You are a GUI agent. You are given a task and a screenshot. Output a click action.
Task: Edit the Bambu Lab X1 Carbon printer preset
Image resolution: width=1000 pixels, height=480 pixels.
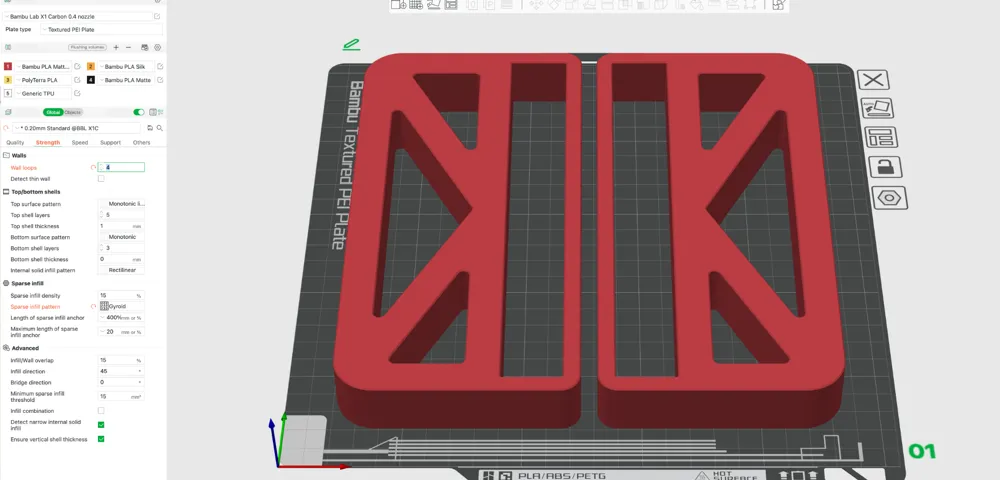pos(158,16)
